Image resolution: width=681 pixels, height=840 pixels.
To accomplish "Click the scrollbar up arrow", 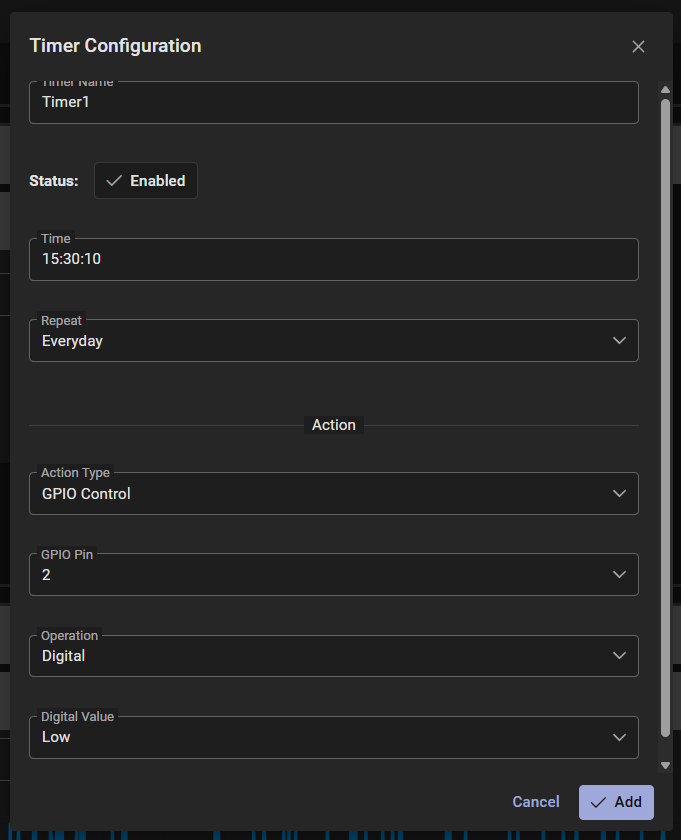I will click(x=665, y=89).
